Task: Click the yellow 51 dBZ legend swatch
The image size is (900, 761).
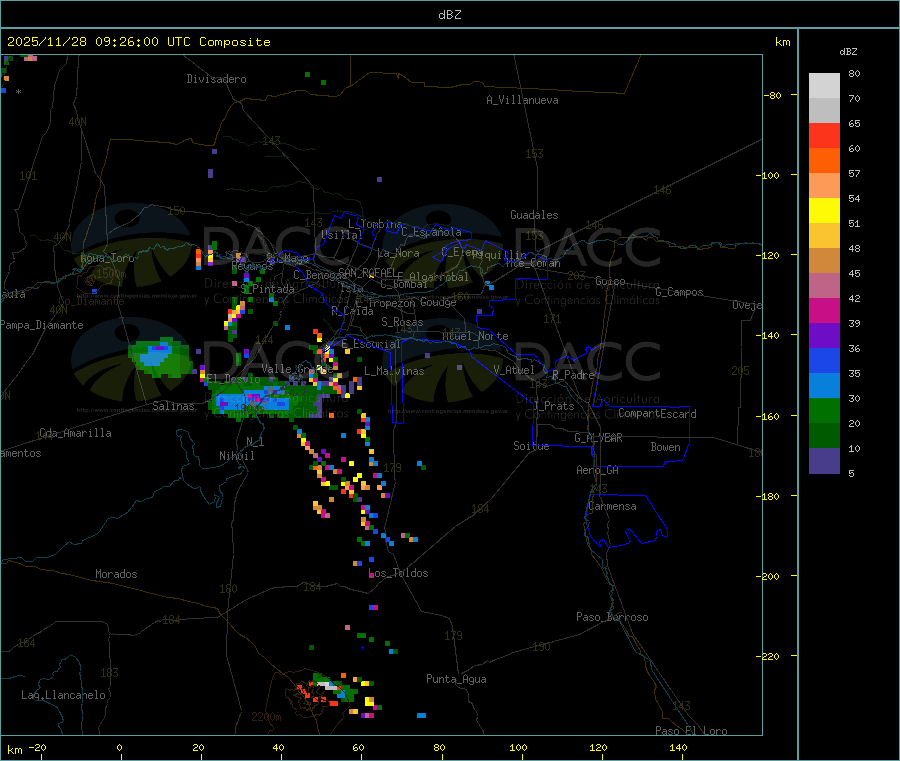Action: [x=824, y=211]
